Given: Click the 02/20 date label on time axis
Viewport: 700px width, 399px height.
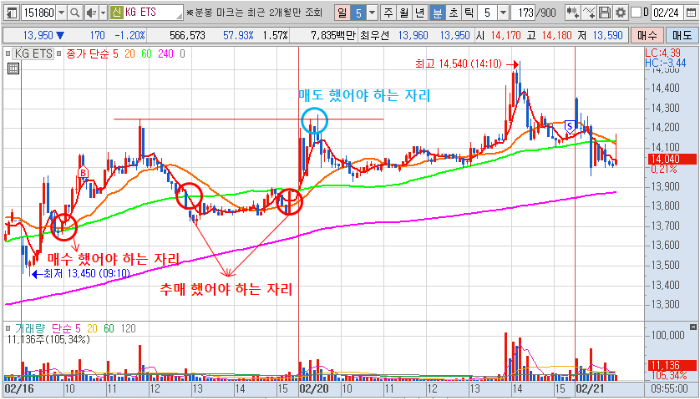Looking at the screenshot, I should pyautogui.click(x=315, y=389).
